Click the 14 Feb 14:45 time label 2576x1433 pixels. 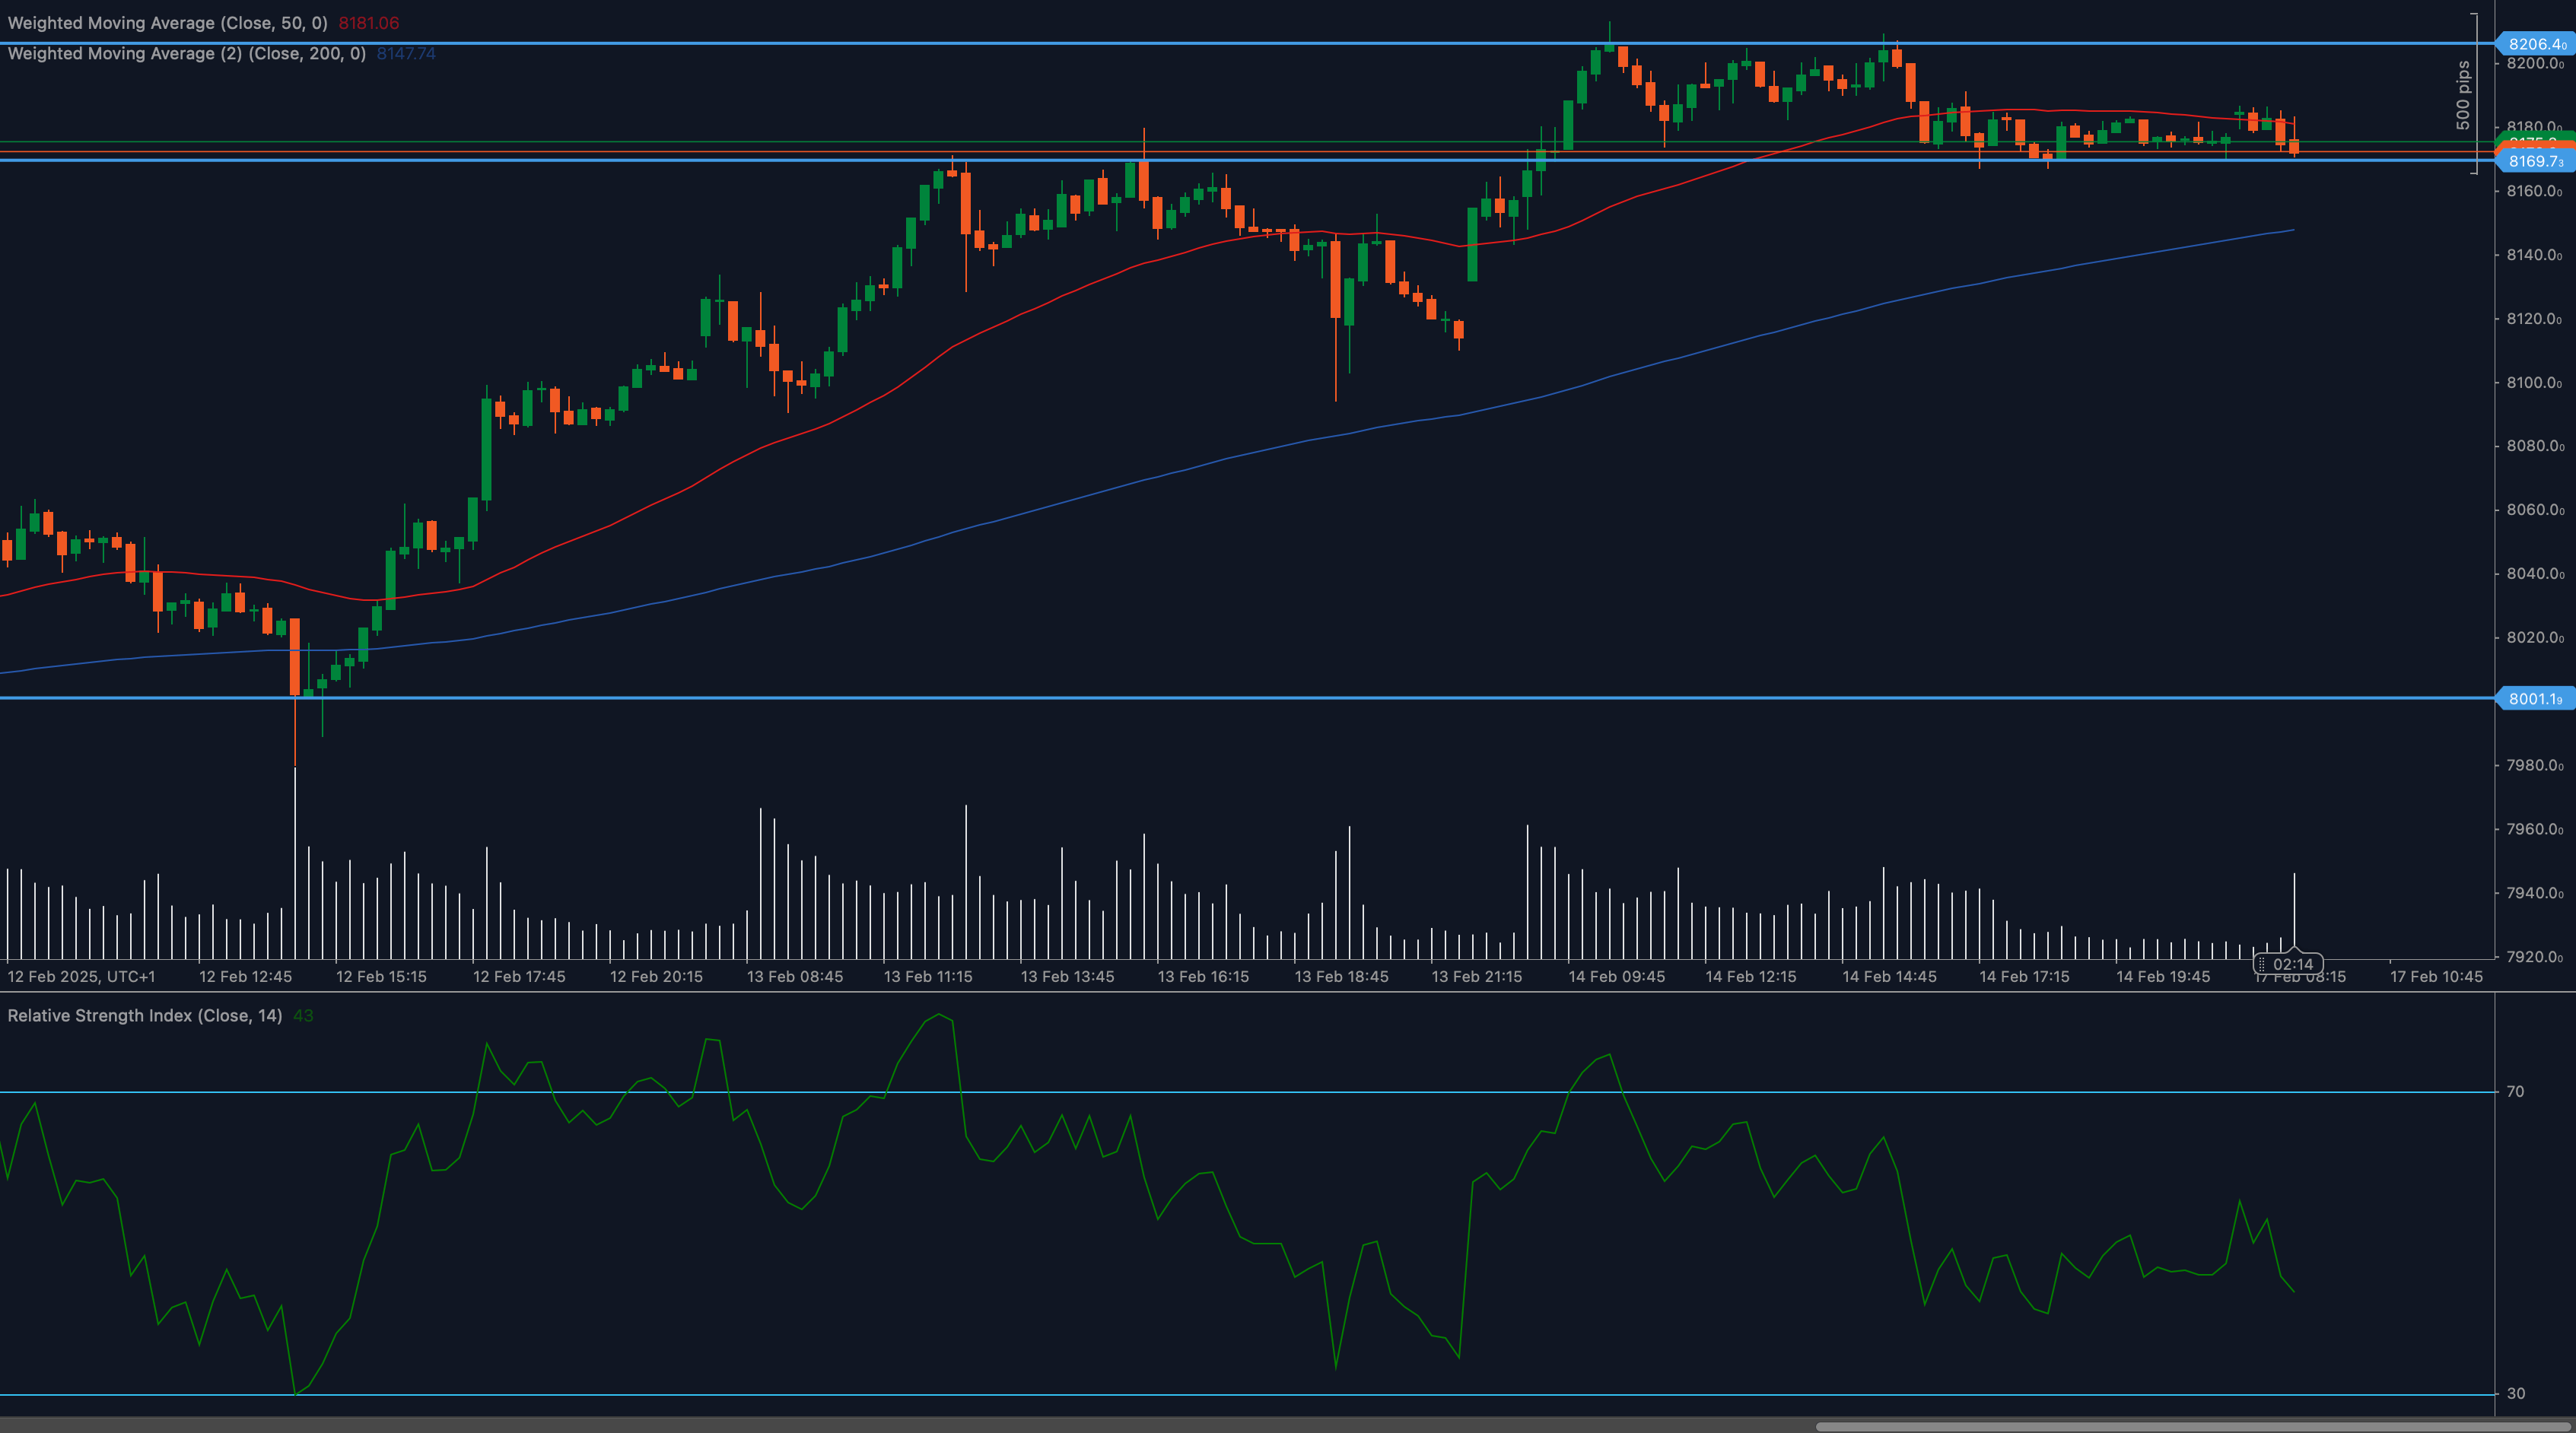pos(1889,977)
